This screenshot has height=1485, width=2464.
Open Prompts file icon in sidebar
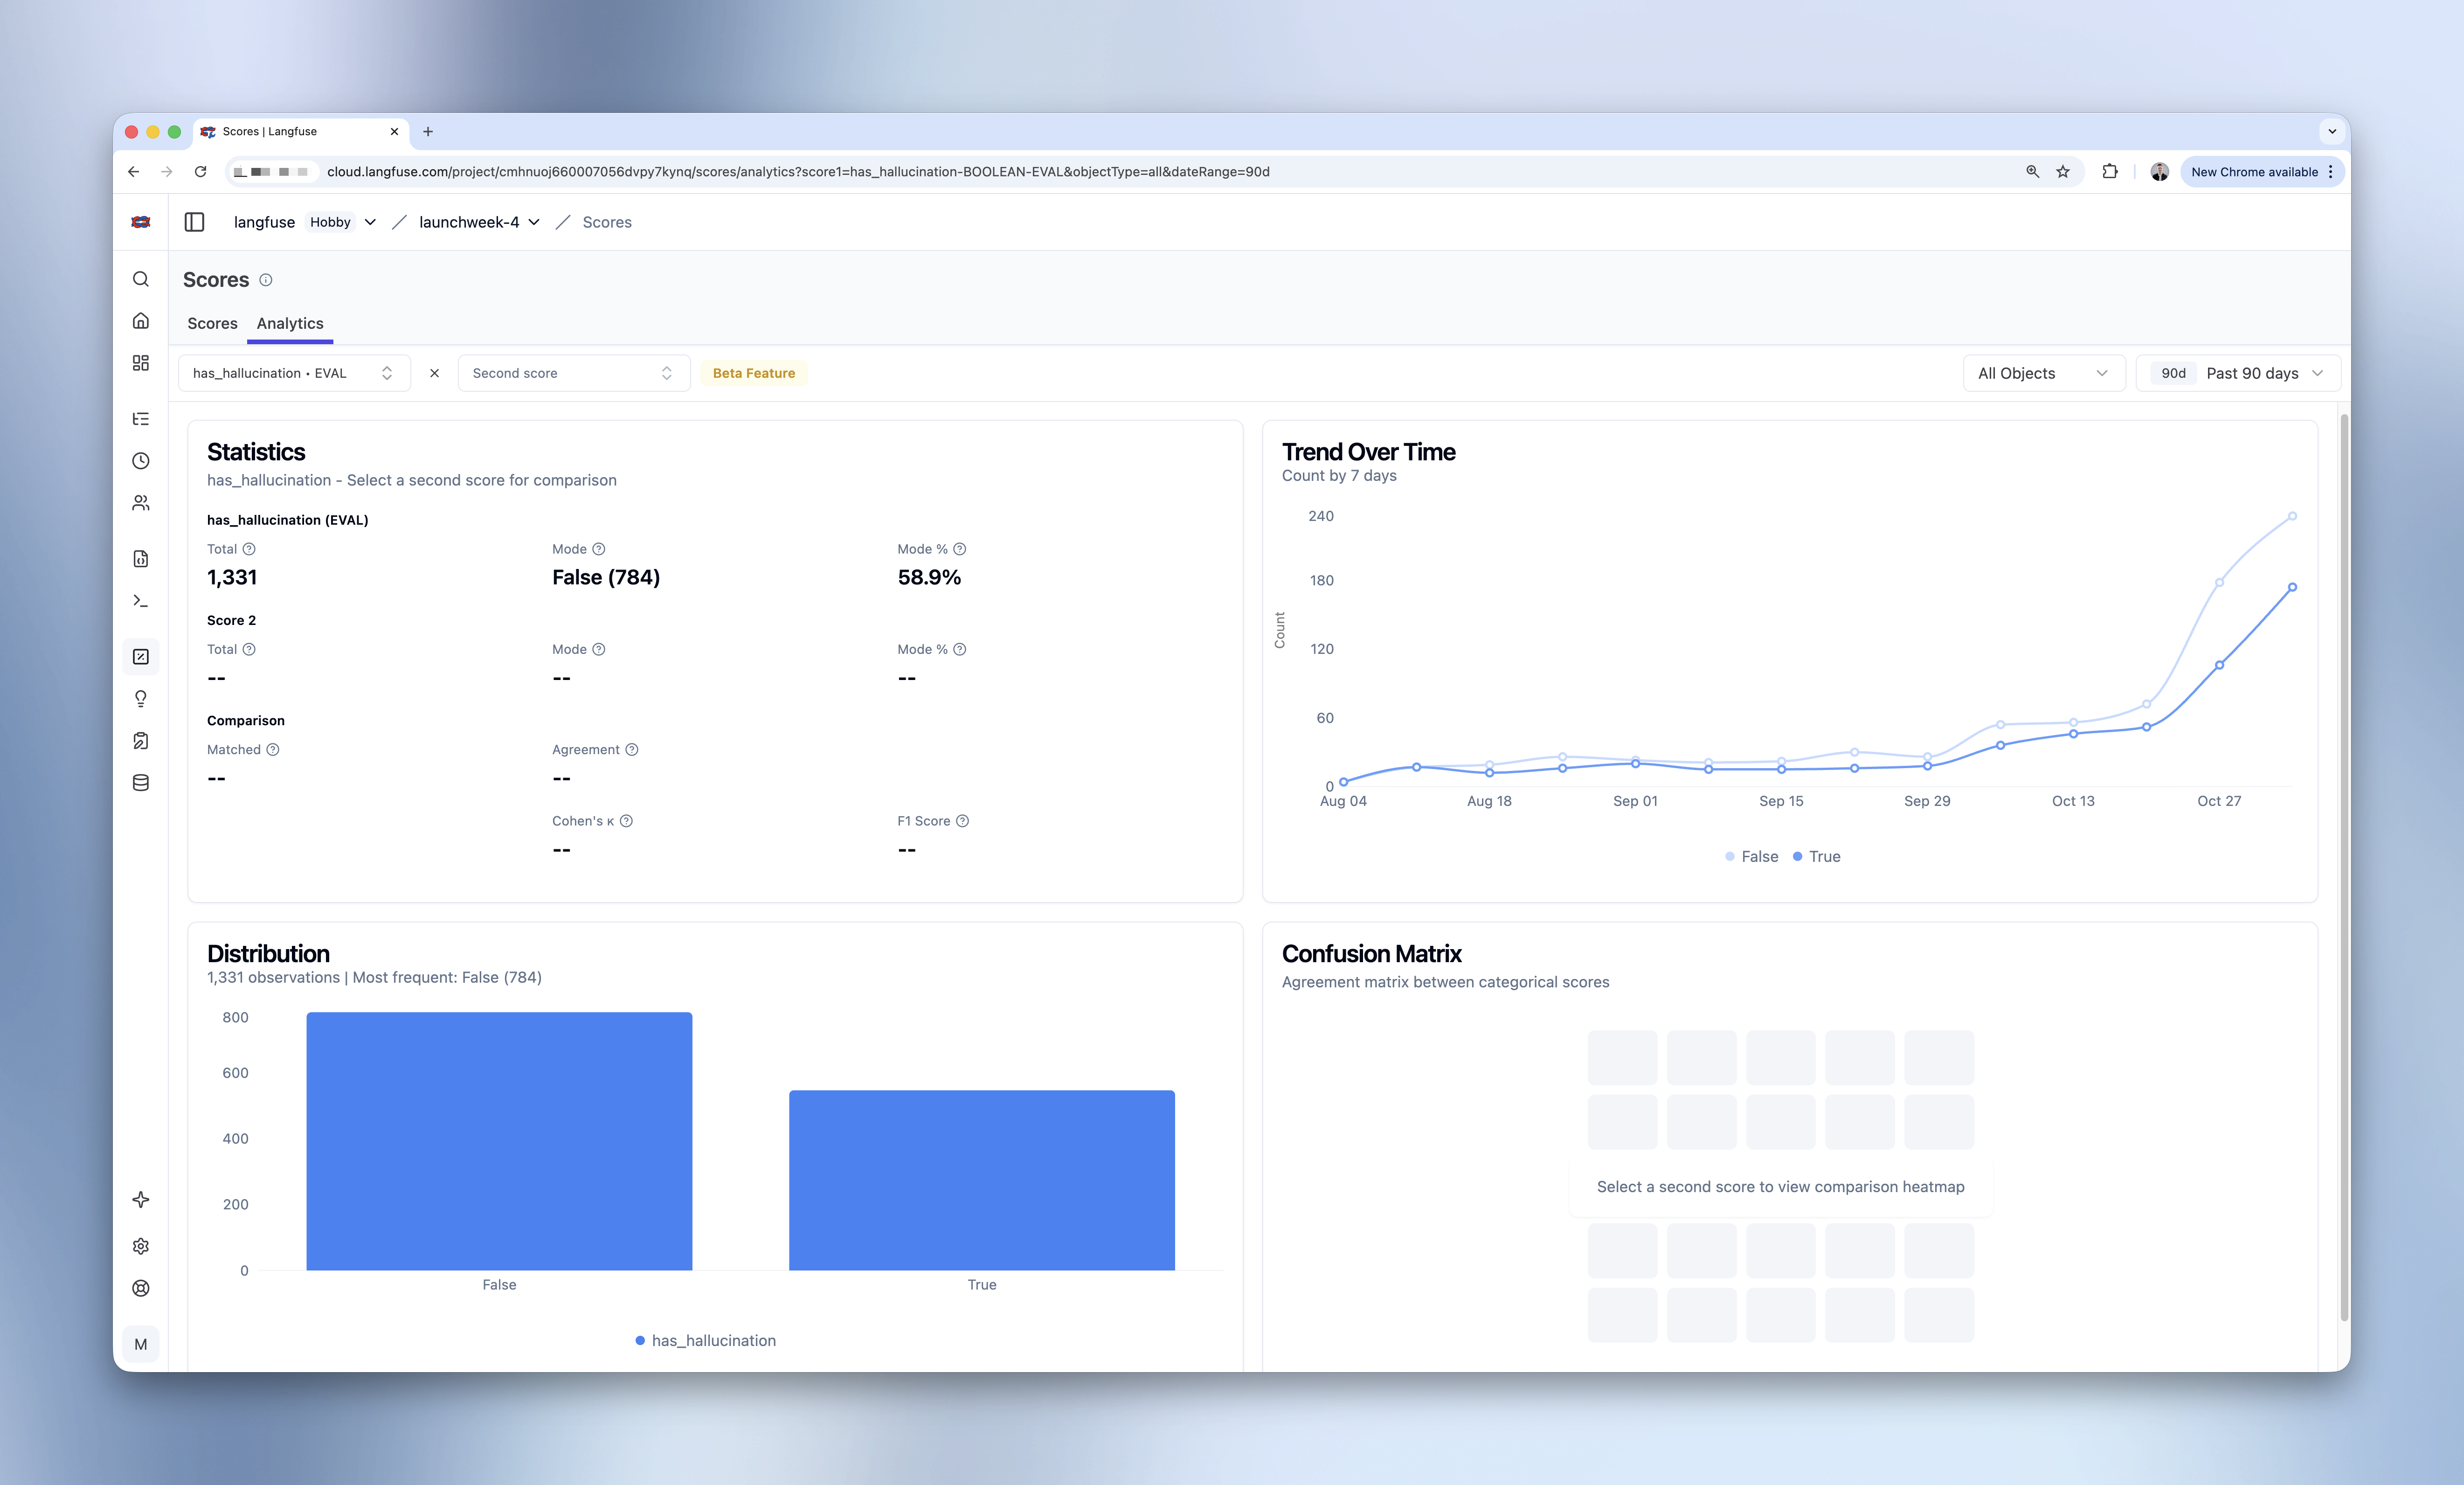coord(141,559)
